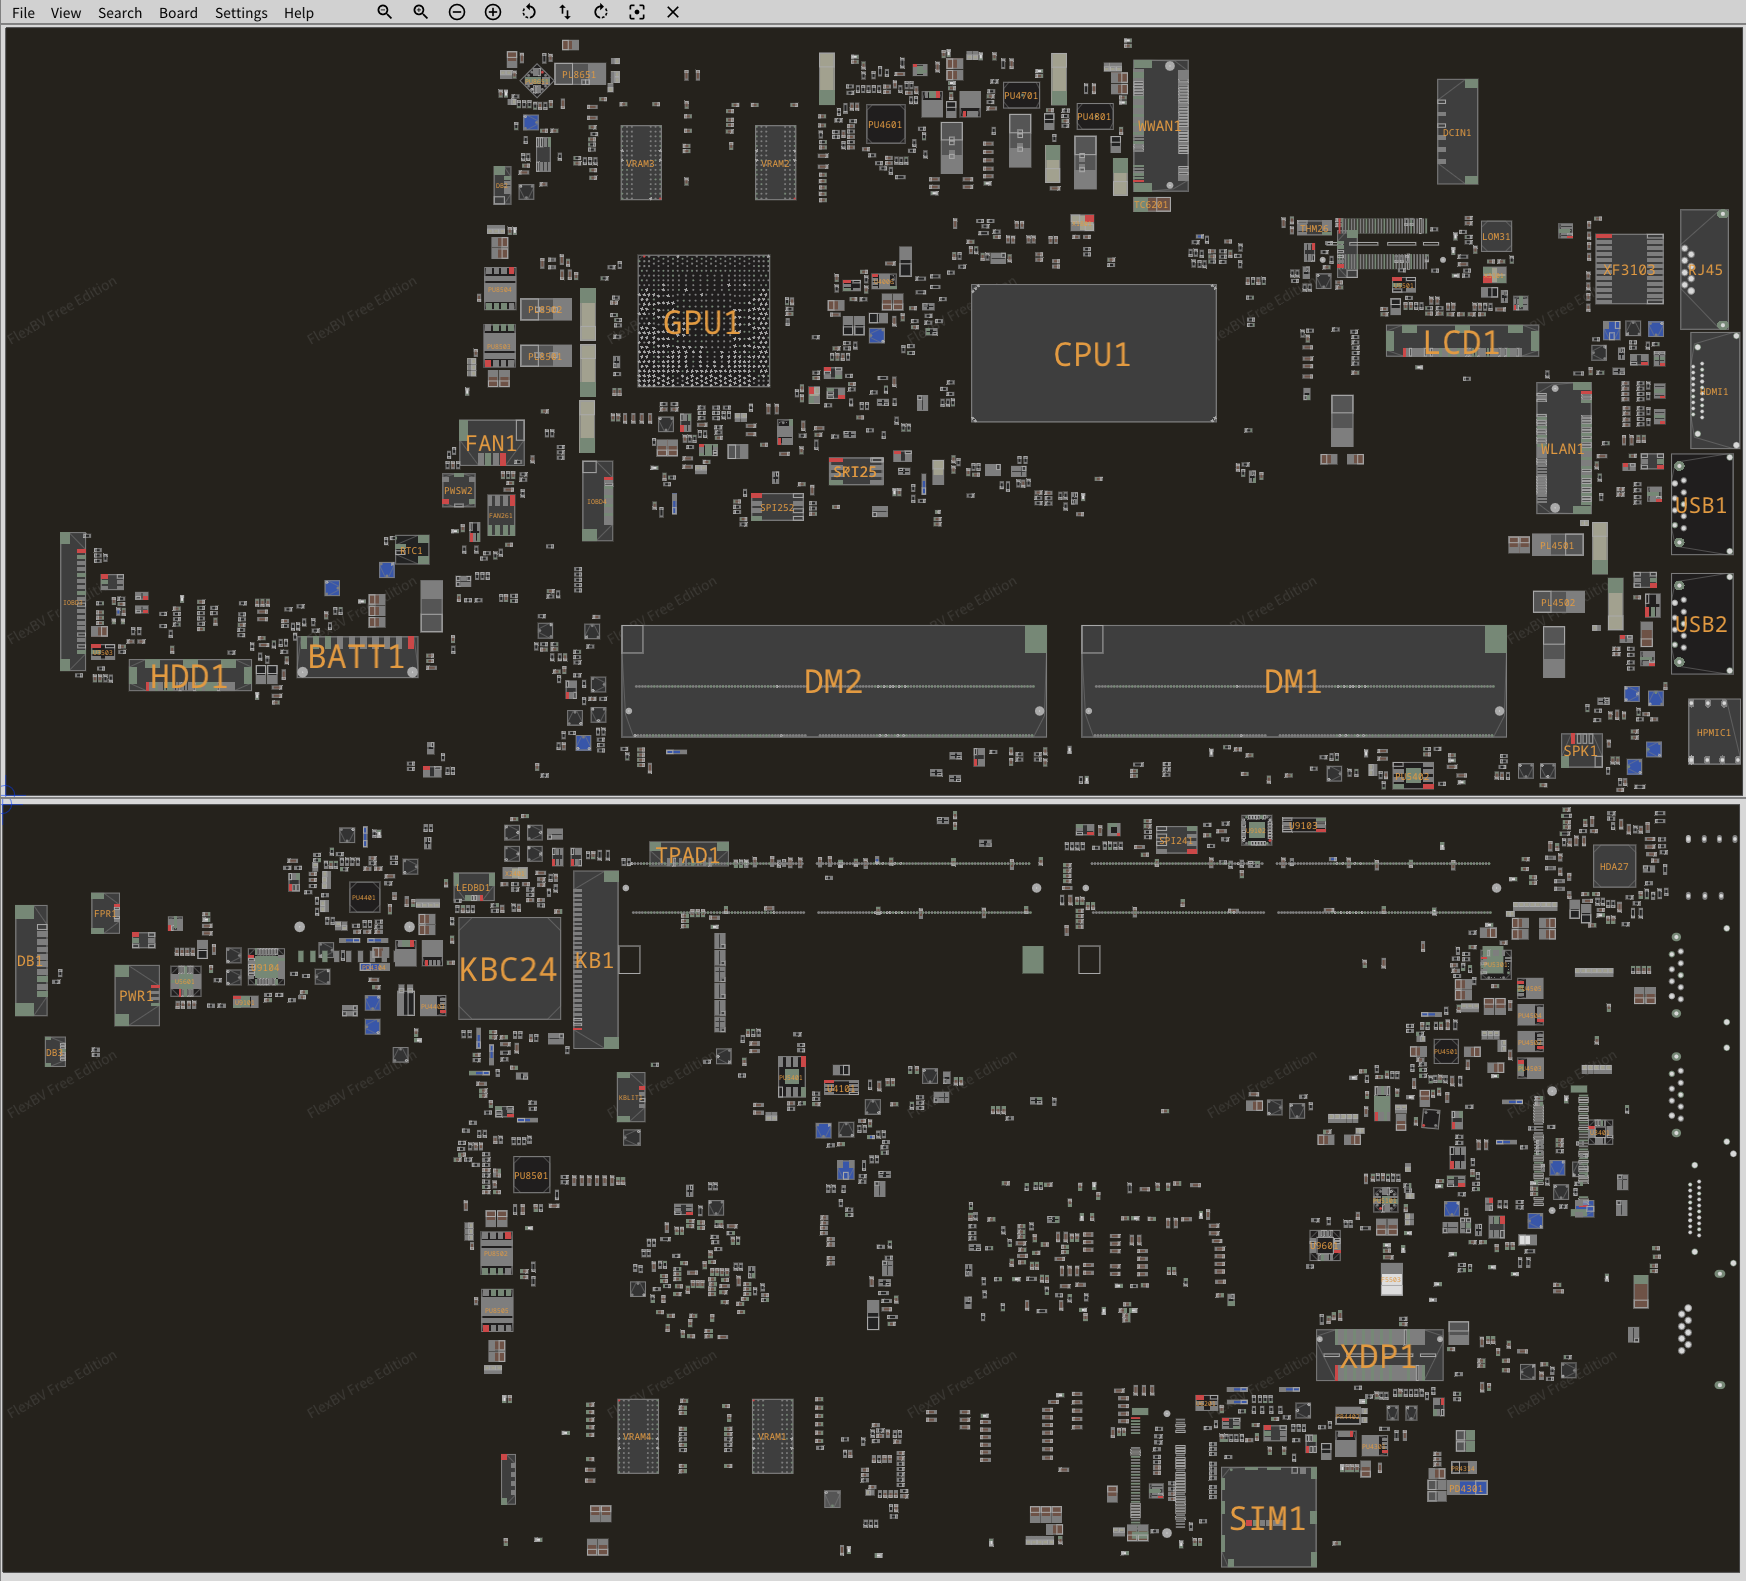Select the DM2 memory slot
This screenshot has height=1581, width=1746.
(833, 682)
